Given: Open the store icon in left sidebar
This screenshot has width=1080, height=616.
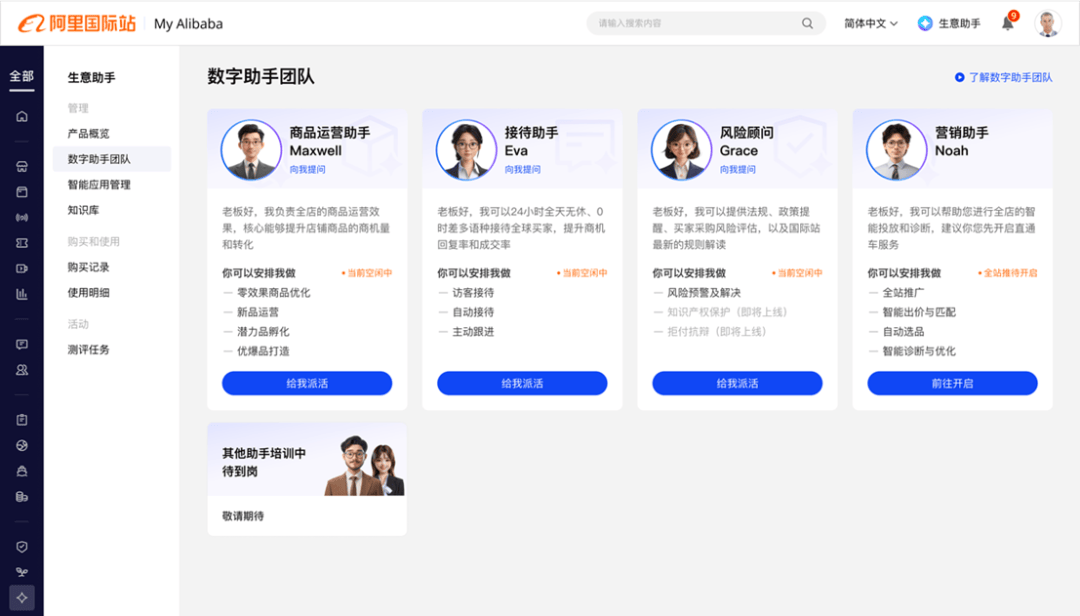Looking at the screenshot, I should (22, 167).
